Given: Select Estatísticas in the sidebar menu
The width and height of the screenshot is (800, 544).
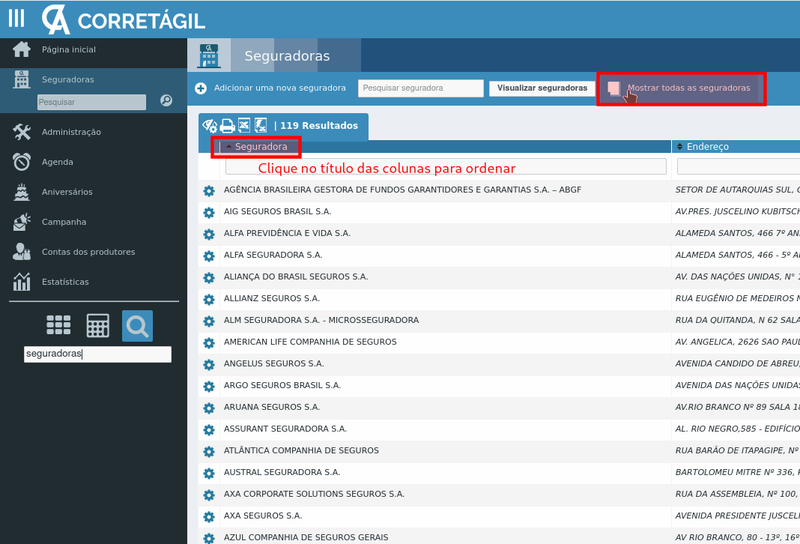Looking at the screenshot, I should pyautogui.click(x=65, y=282).
